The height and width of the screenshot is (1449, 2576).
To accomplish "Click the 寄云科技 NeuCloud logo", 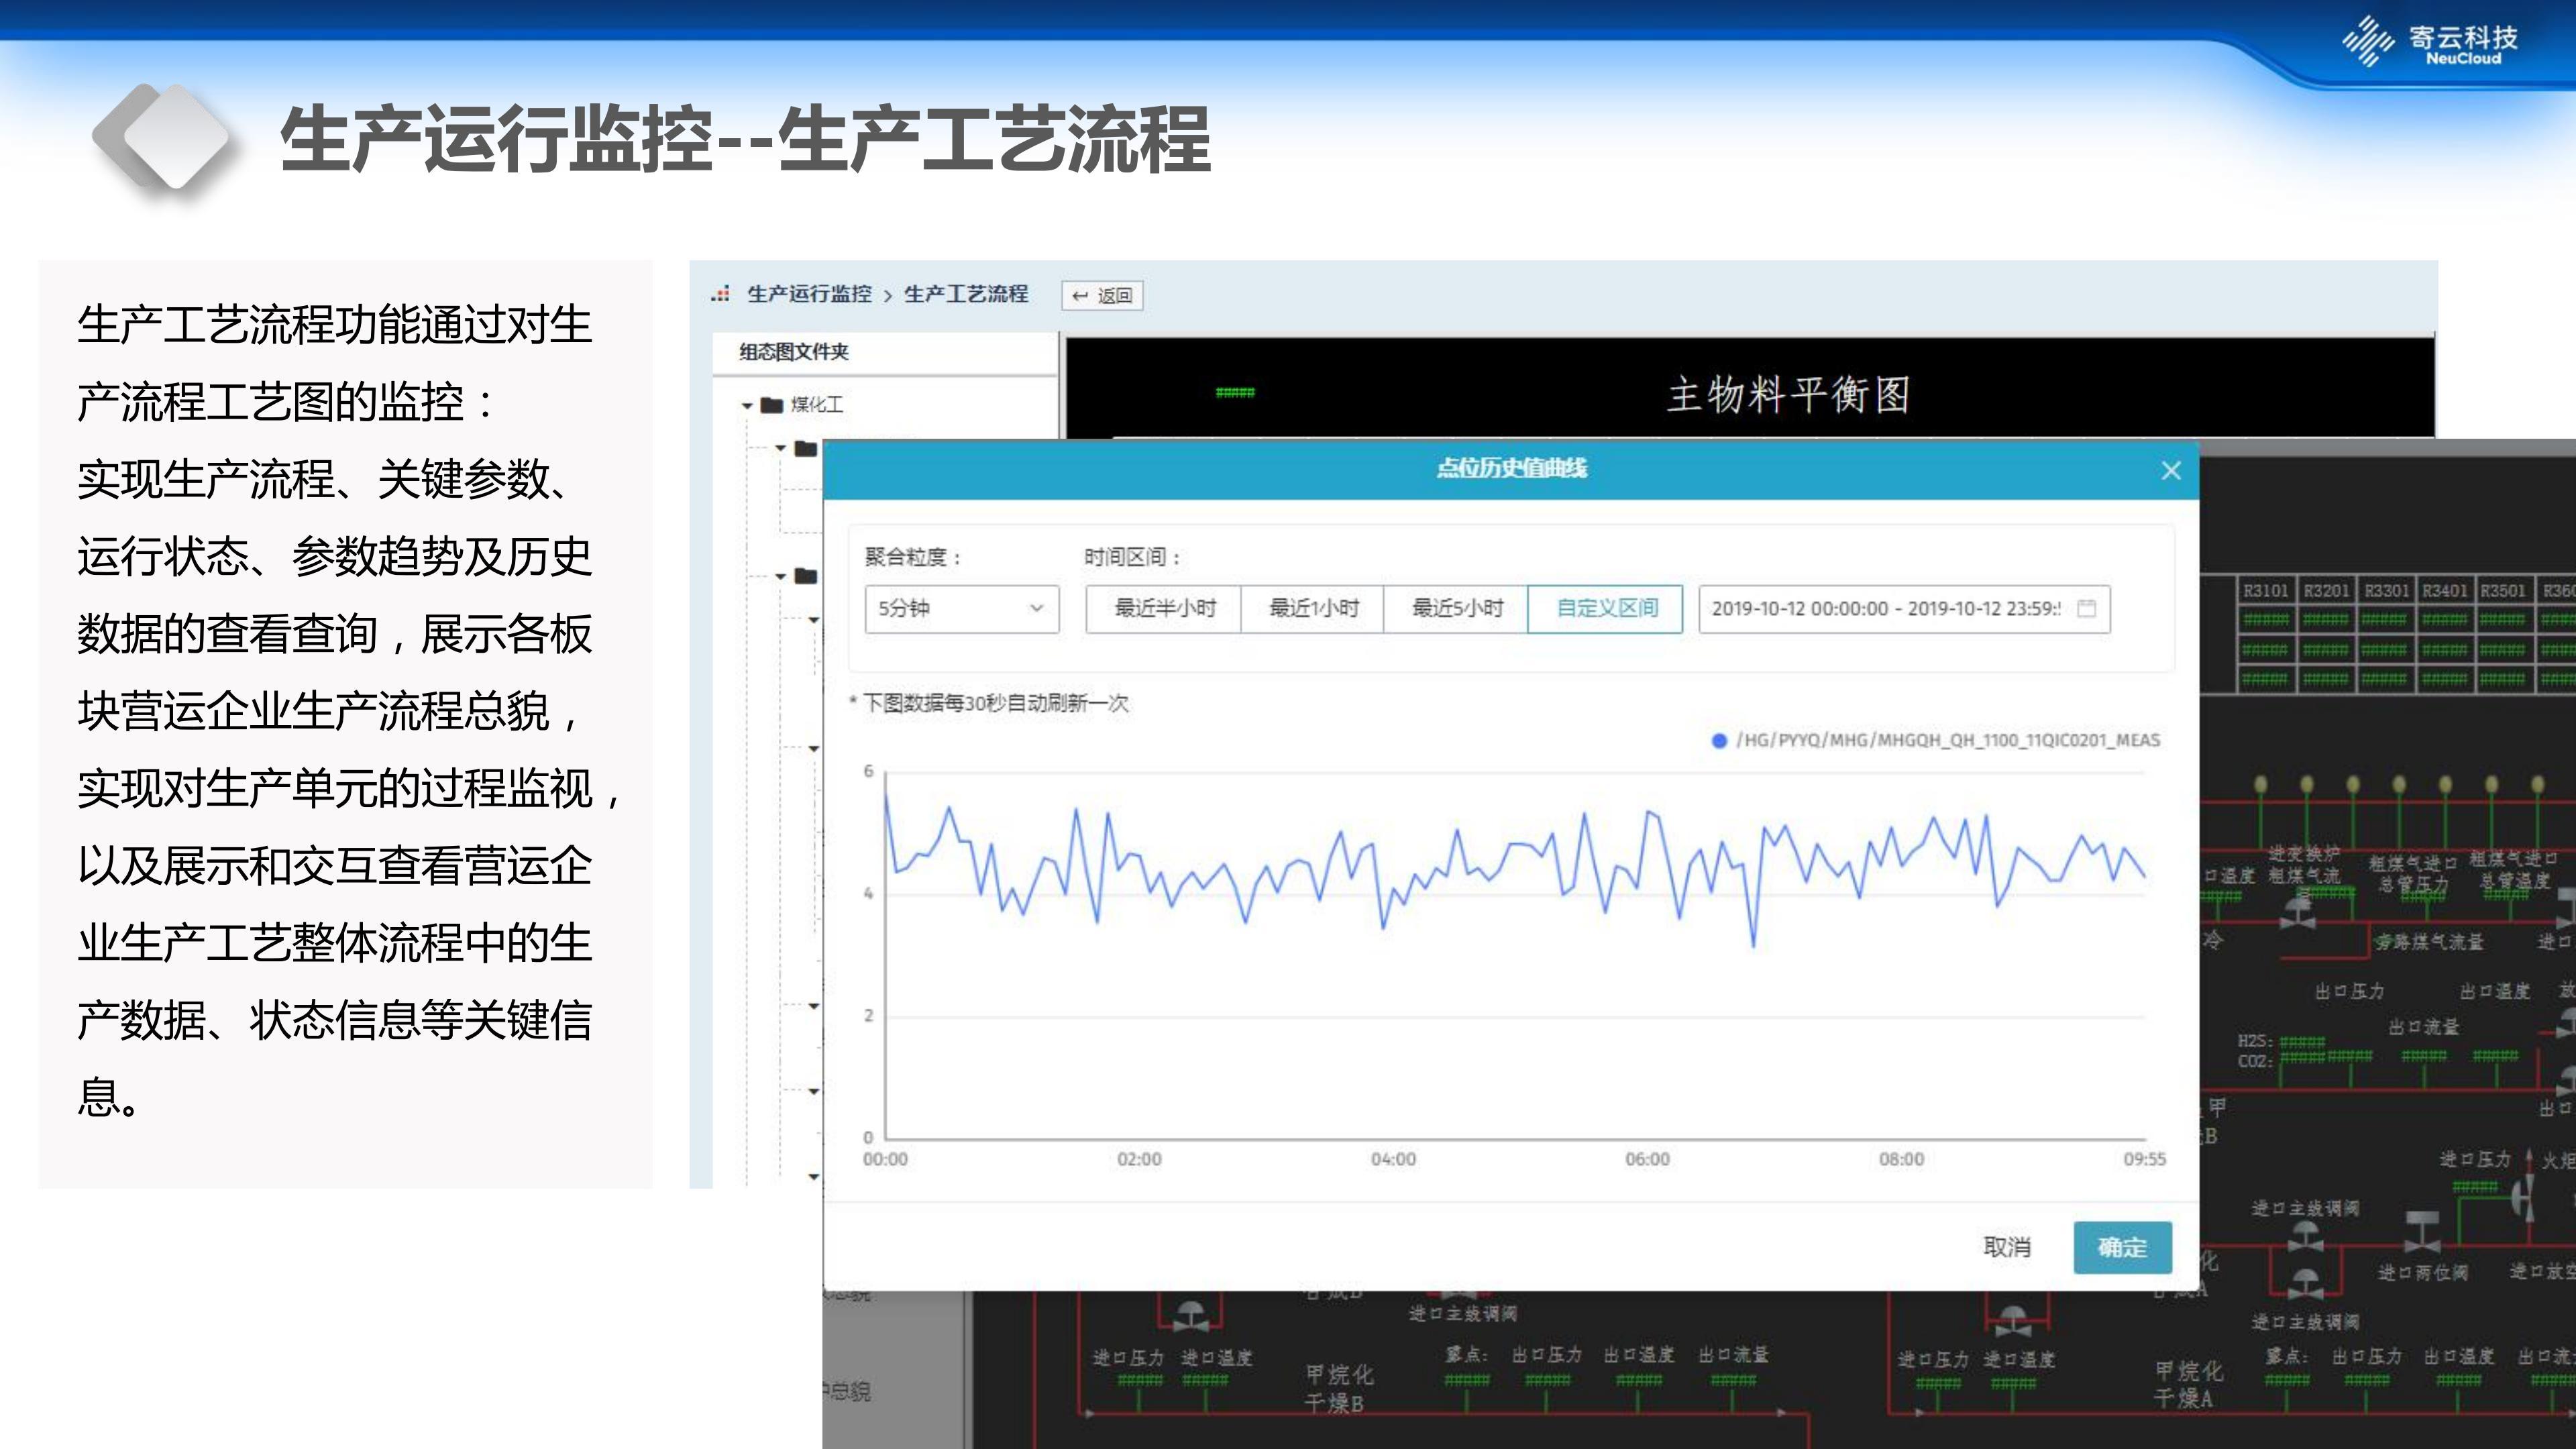I will 2430,42.
